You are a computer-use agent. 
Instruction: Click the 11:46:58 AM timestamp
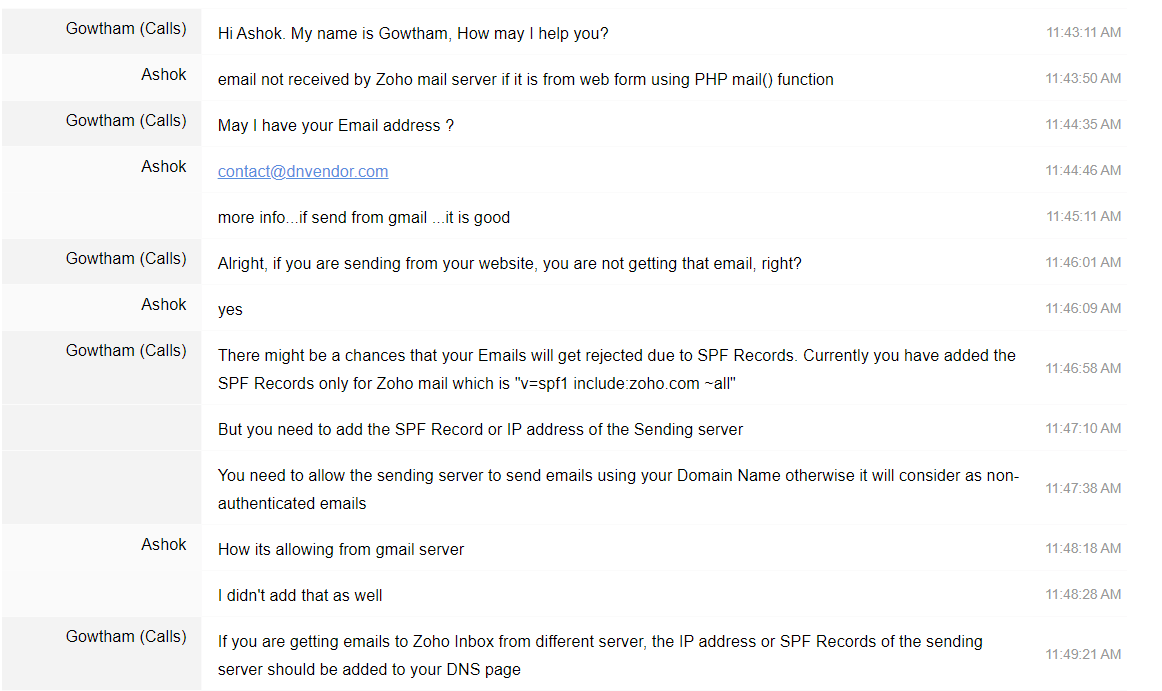pos(1083,368)
